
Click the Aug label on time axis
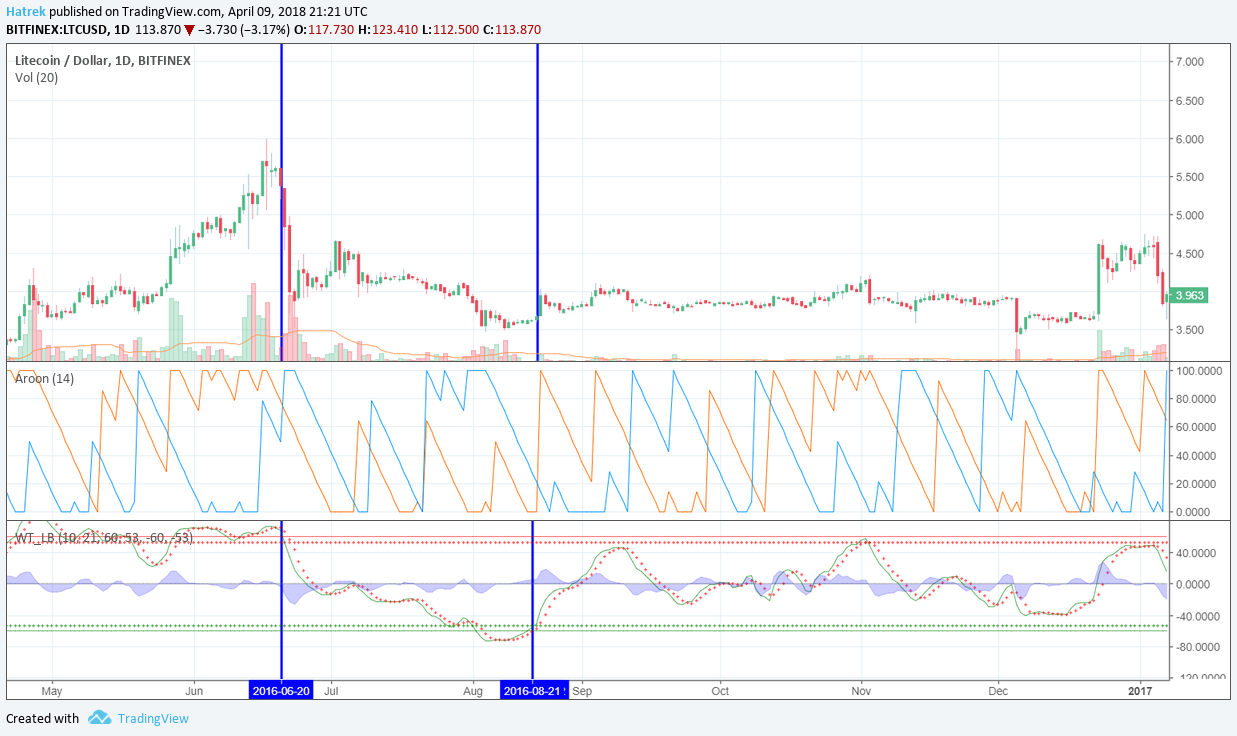[x=474, y=691]
